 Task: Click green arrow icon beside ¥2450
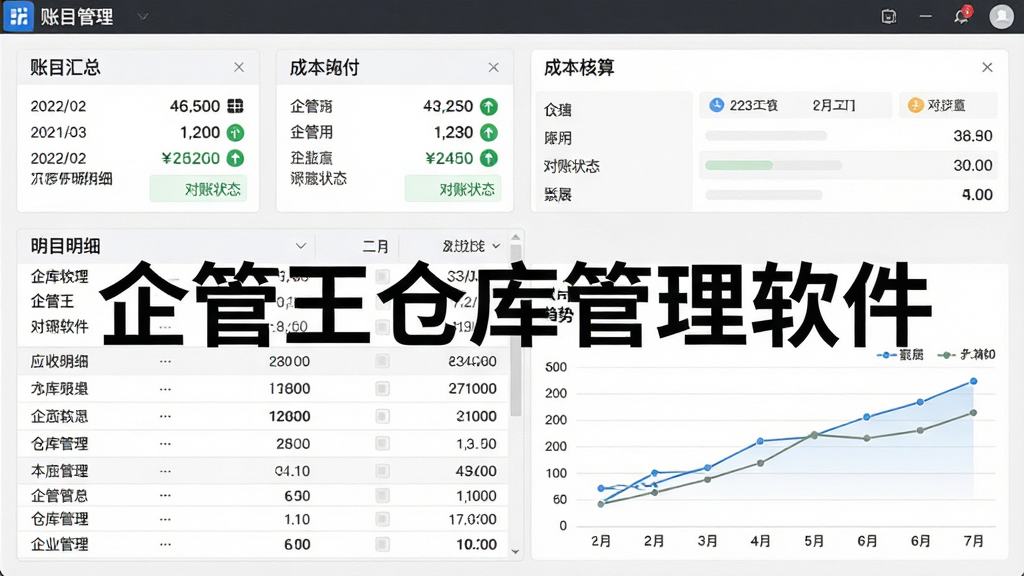pyautogui.click(x=488, y=158)
